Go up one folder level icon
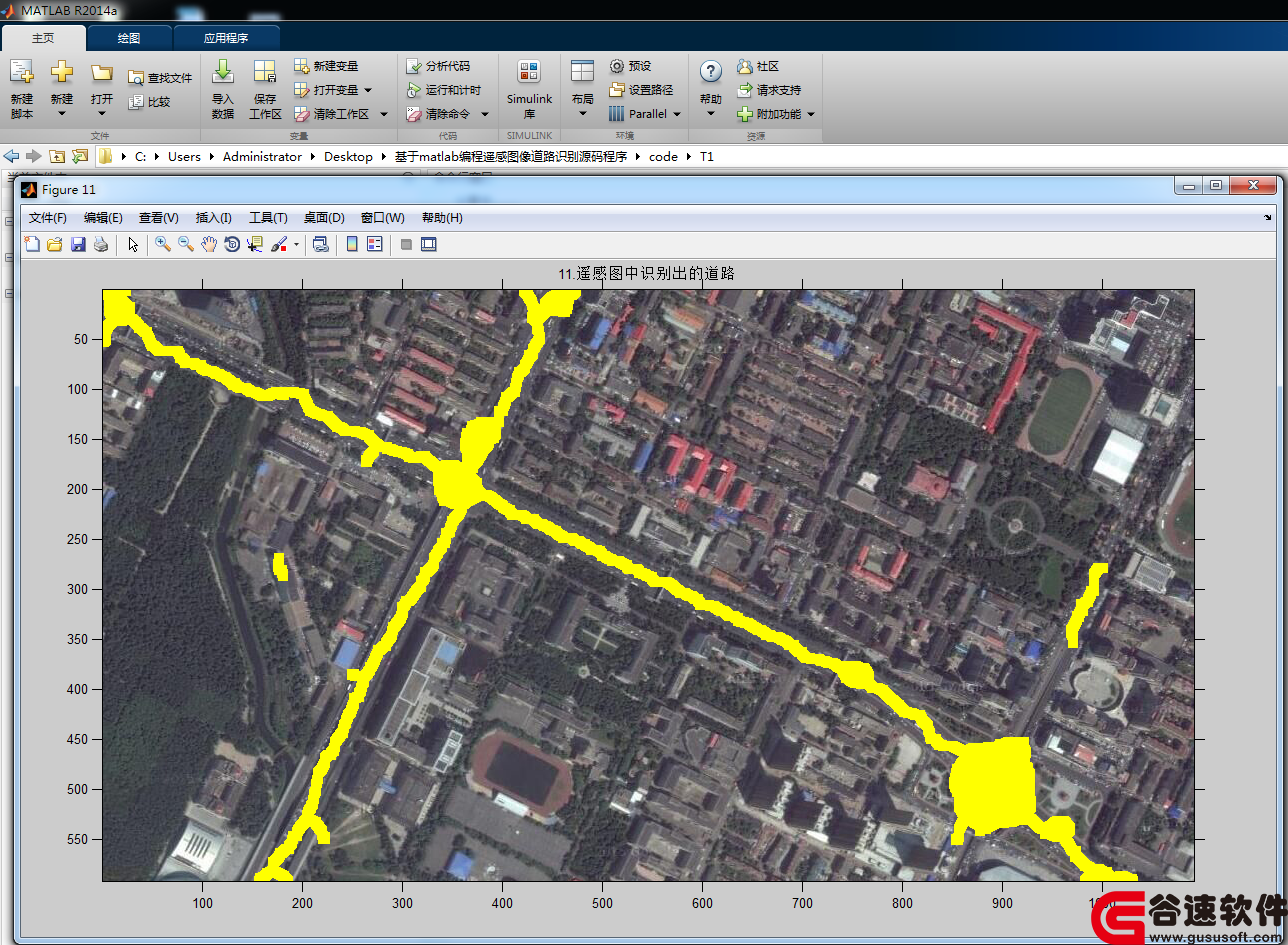Screen dimensions: 1288x945 pos(57,156)
